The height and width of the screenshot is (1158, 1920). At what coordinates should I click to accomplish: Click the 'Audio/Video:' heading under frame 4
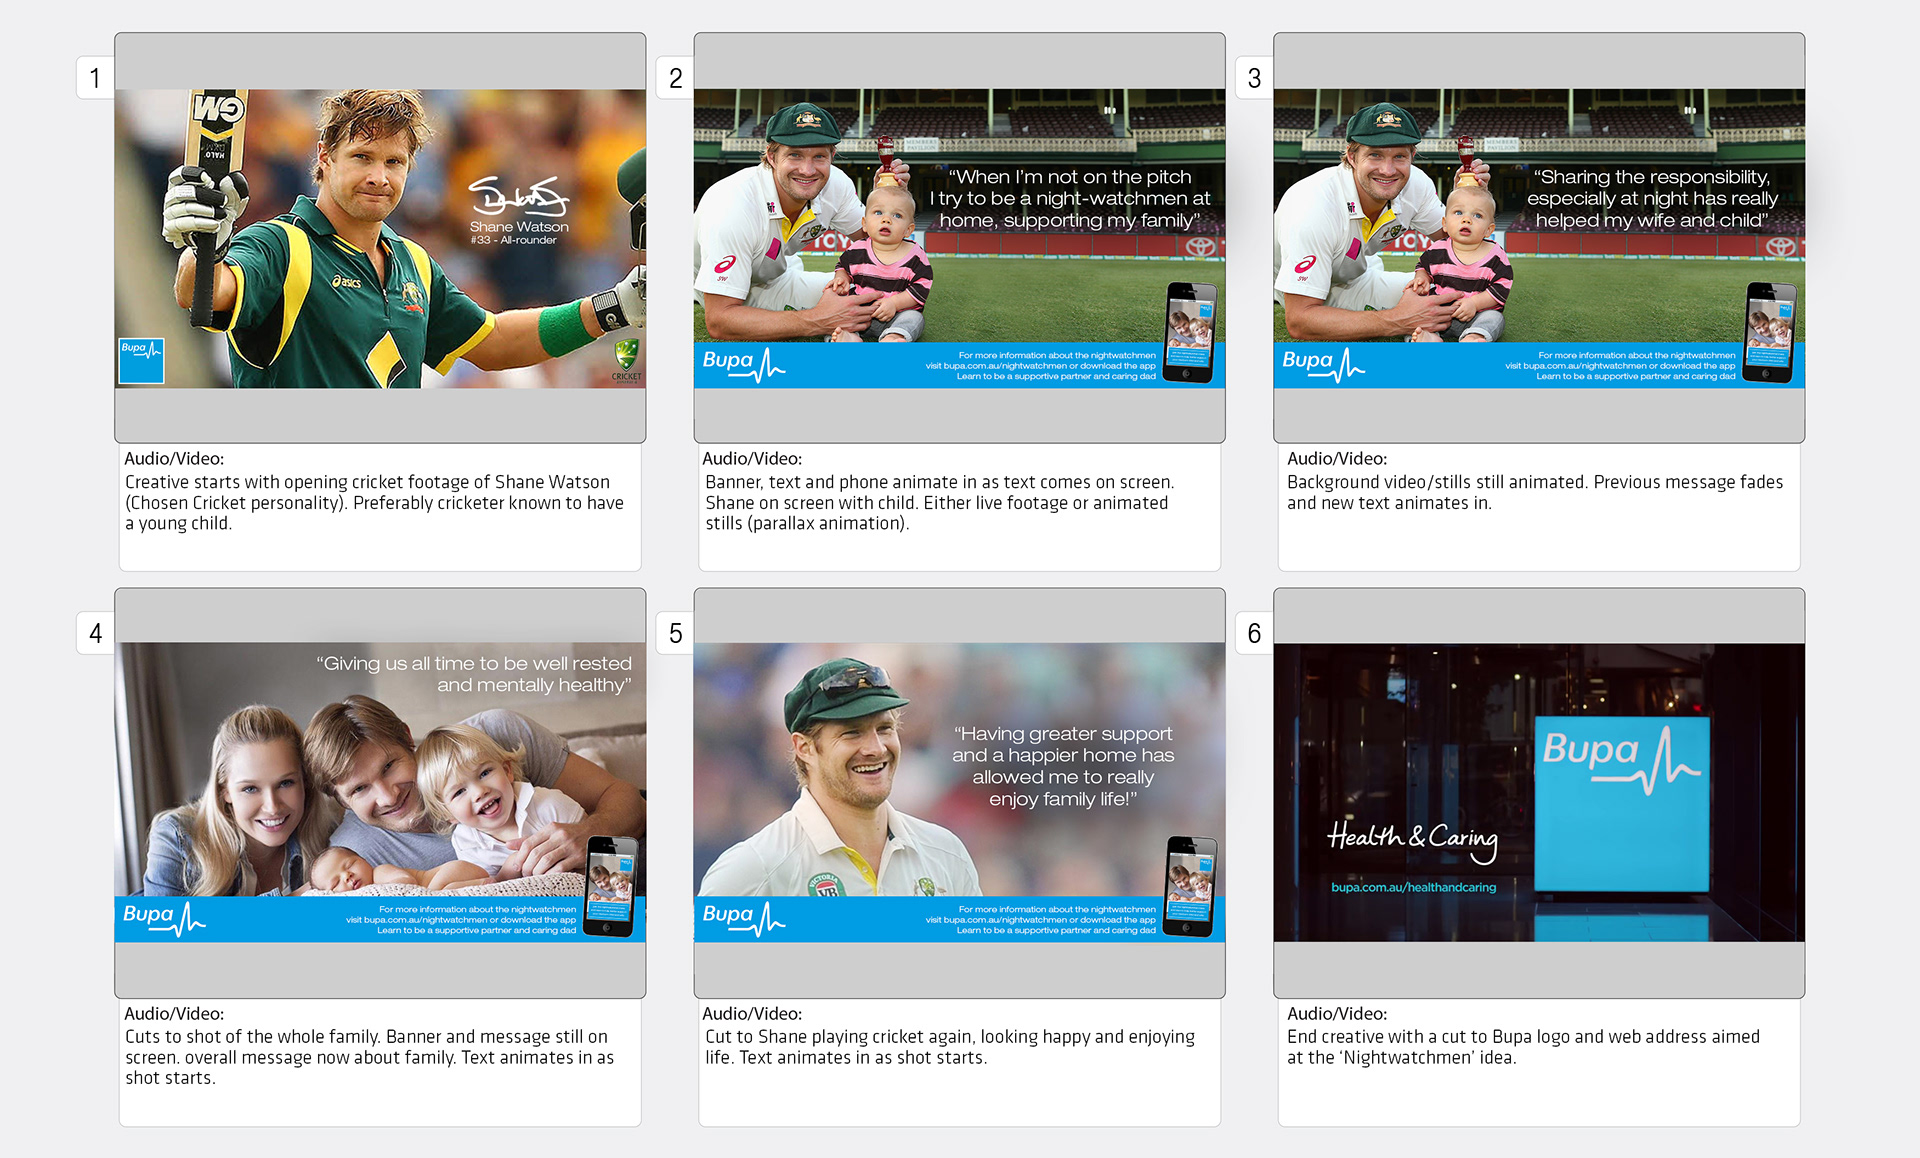[174, 1014]
